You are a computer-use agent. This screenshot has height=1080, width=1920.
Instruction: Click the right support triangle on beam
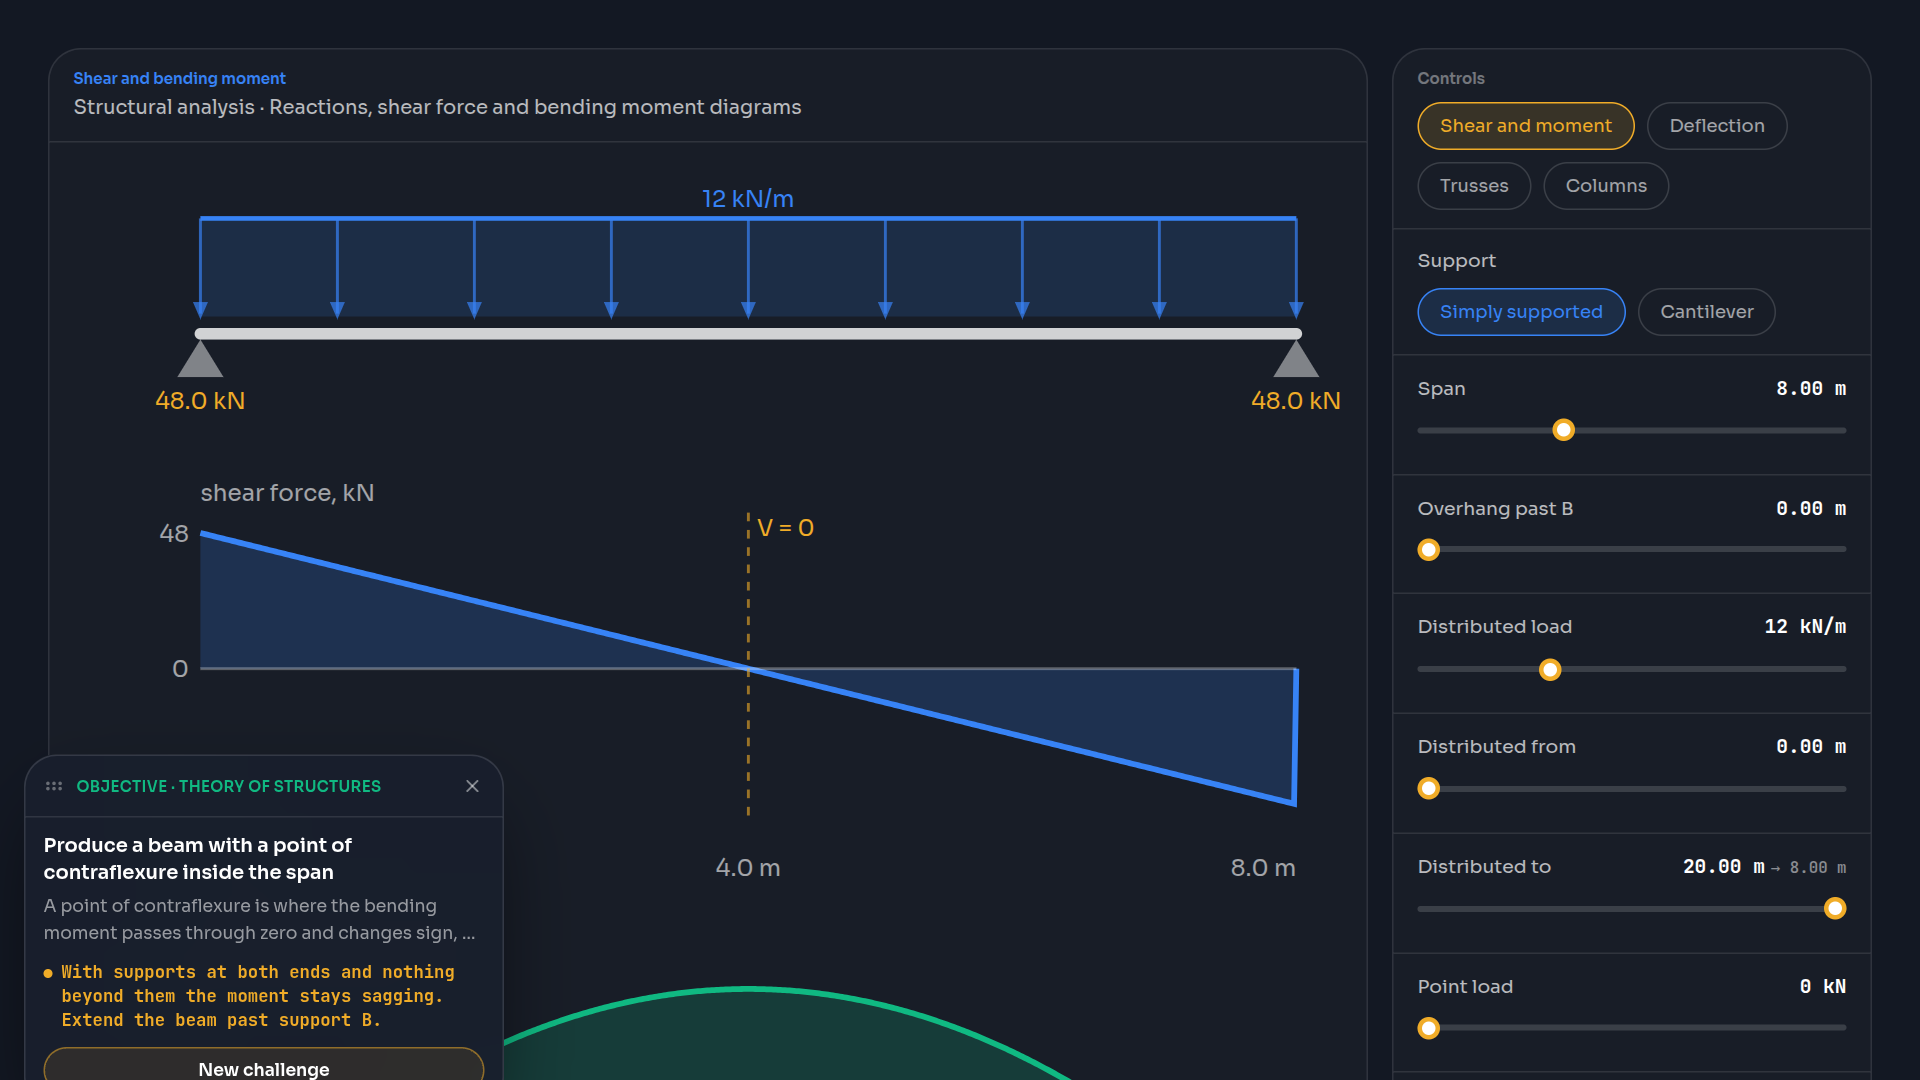pyautogui.click(x=1296, y=359)
